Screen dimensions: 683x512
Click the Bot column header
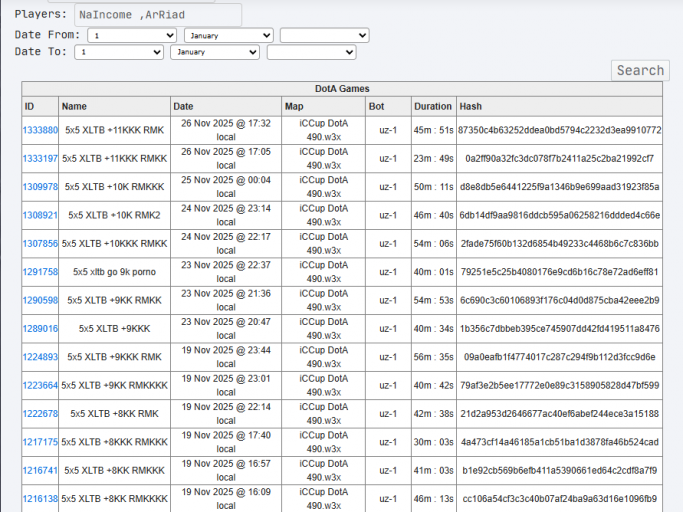click(x=388, y=106)
